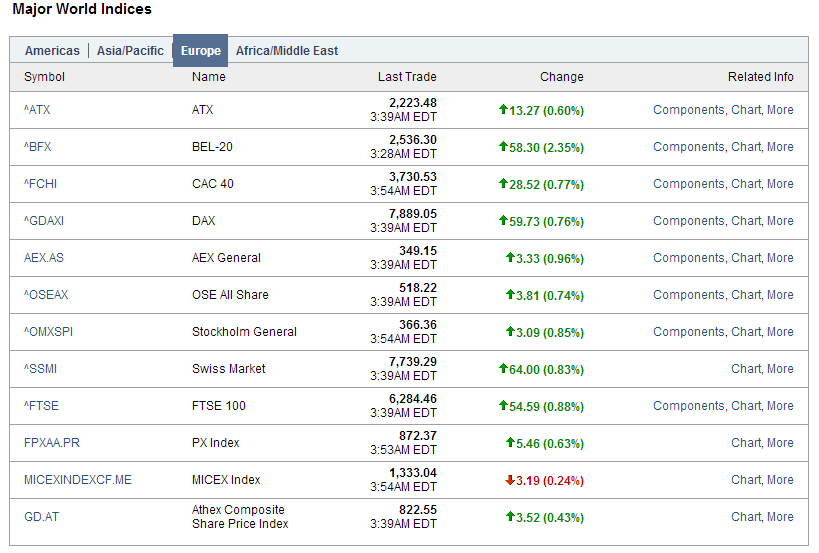Switch to the Americas tab
Screen dimensions: 819x553
[52, 51]
